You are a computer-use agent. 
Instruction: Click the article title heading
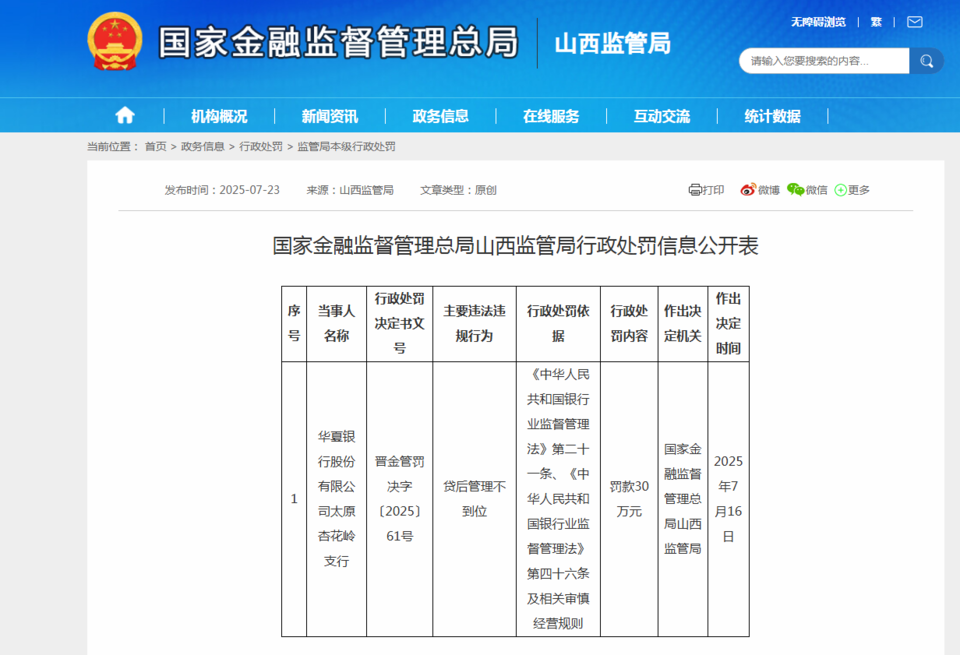516,246
